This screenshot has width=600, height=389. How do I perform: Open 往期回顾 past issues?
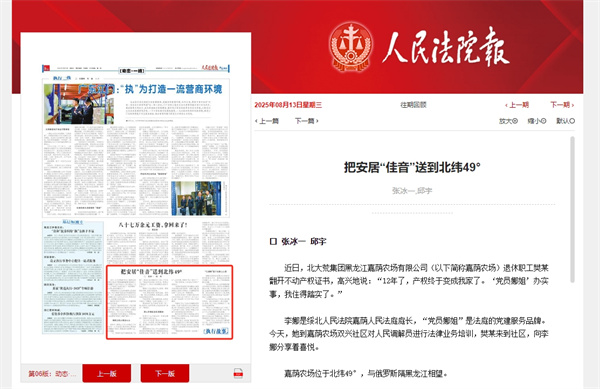click(x=413, y=105)
